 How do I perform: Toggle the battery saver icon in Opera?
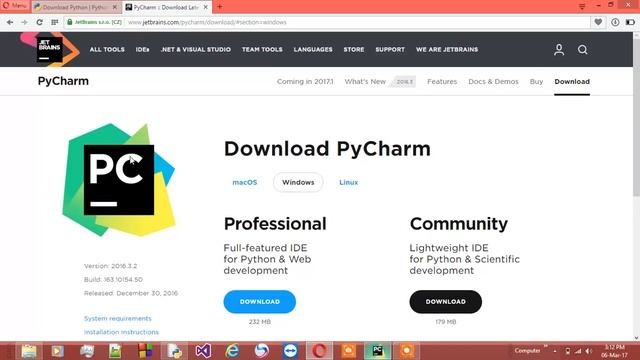click(630, 22)
